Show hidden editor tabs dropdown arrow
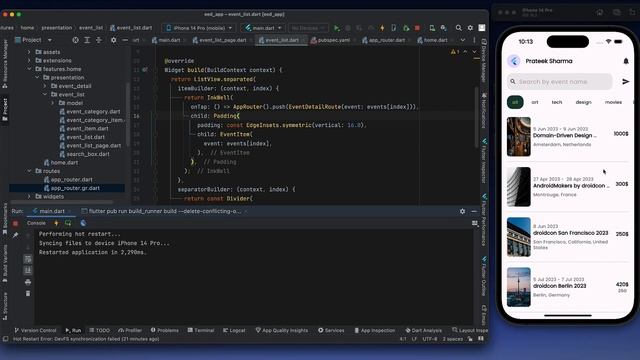Viewport: 640px width, 360px height. coord(462,40)
